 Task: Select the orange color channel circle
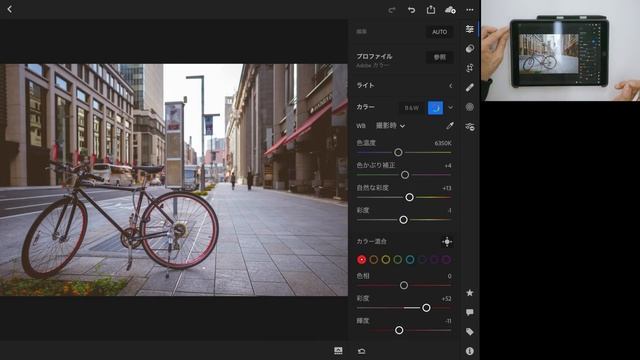(x=373, y=260)
